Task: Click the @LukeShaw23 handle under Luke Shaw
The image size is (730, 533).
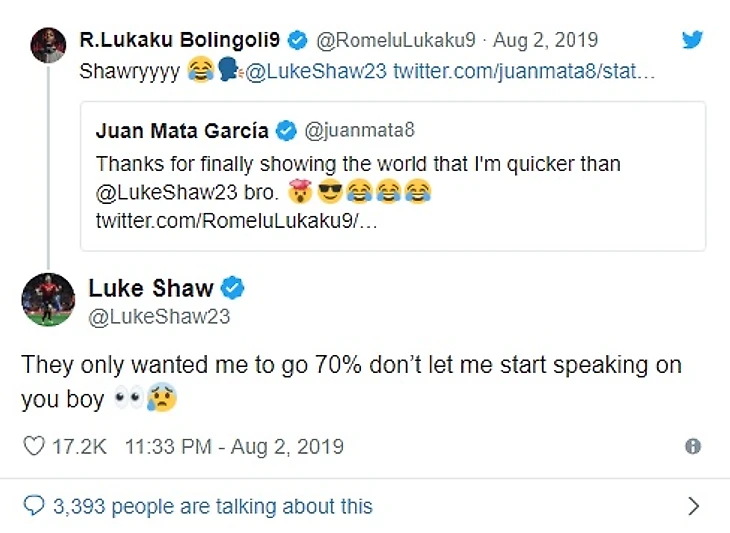Action: (160, 317)
